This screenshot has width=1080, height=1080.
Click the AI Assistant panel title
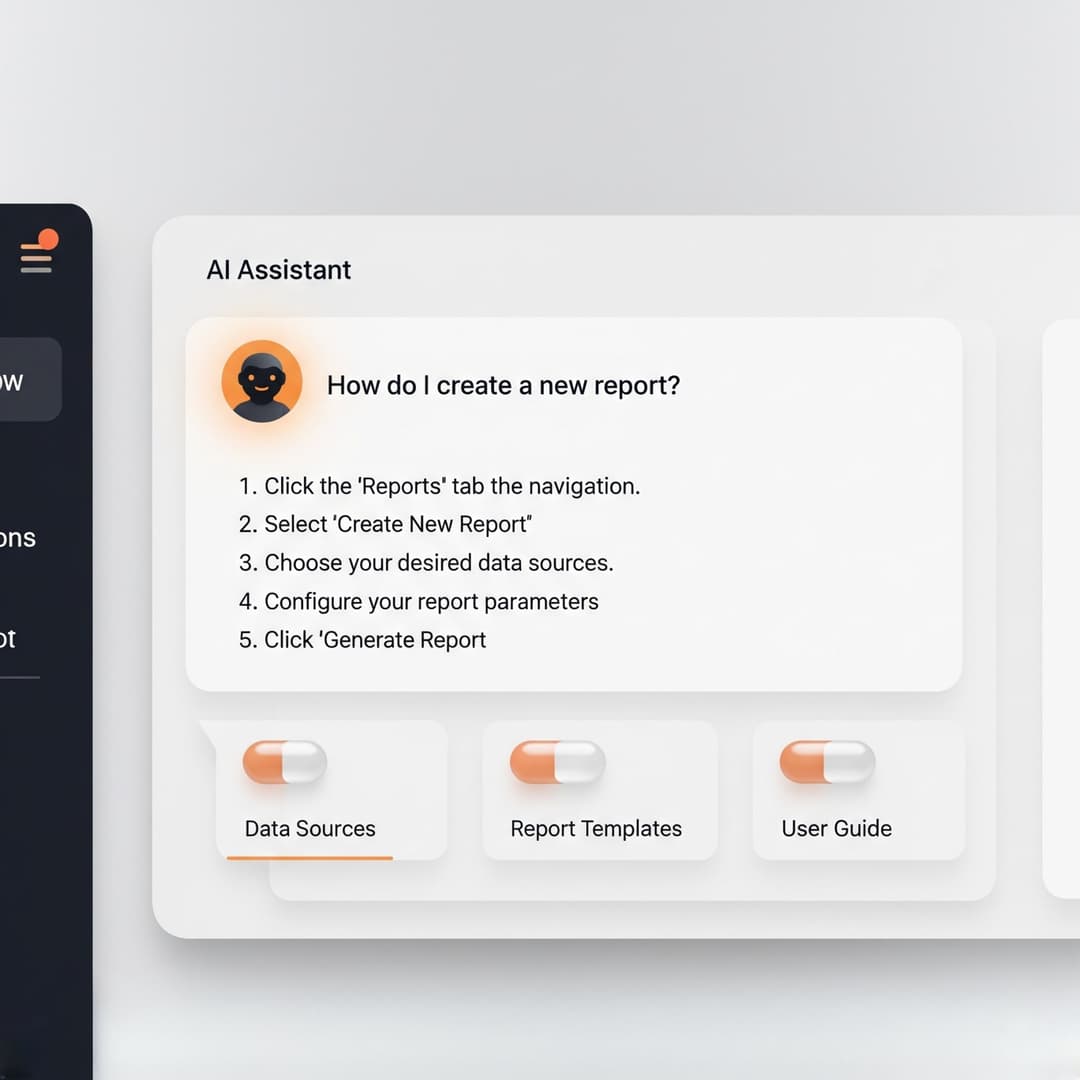pos(279,270)
